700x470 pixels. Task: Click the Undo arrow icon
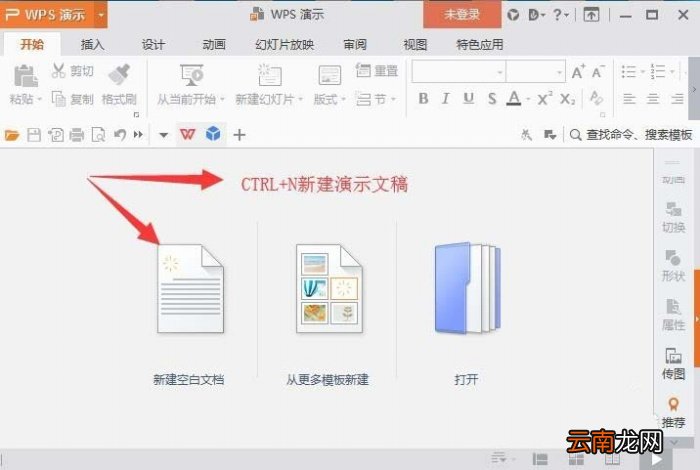[120, 134]
